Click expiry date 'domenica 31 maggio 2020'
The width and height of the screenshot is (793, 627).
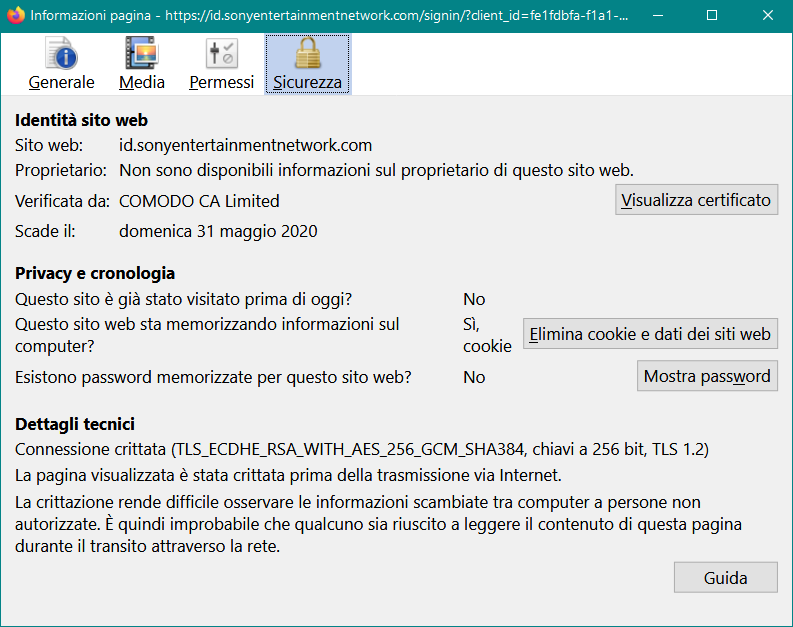click(x=218, y=231)
